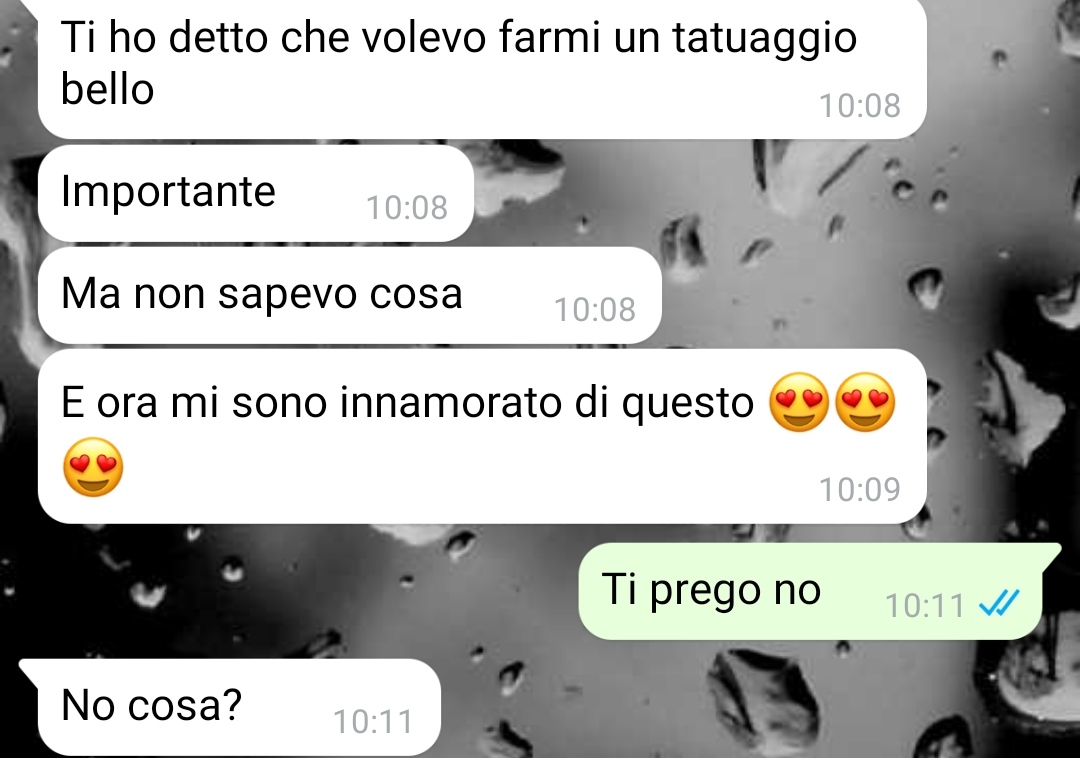Click the 10:09 timestamp on the innamorato message
The width and height of the screenshot is (1080, 758).
pos(860,489)
